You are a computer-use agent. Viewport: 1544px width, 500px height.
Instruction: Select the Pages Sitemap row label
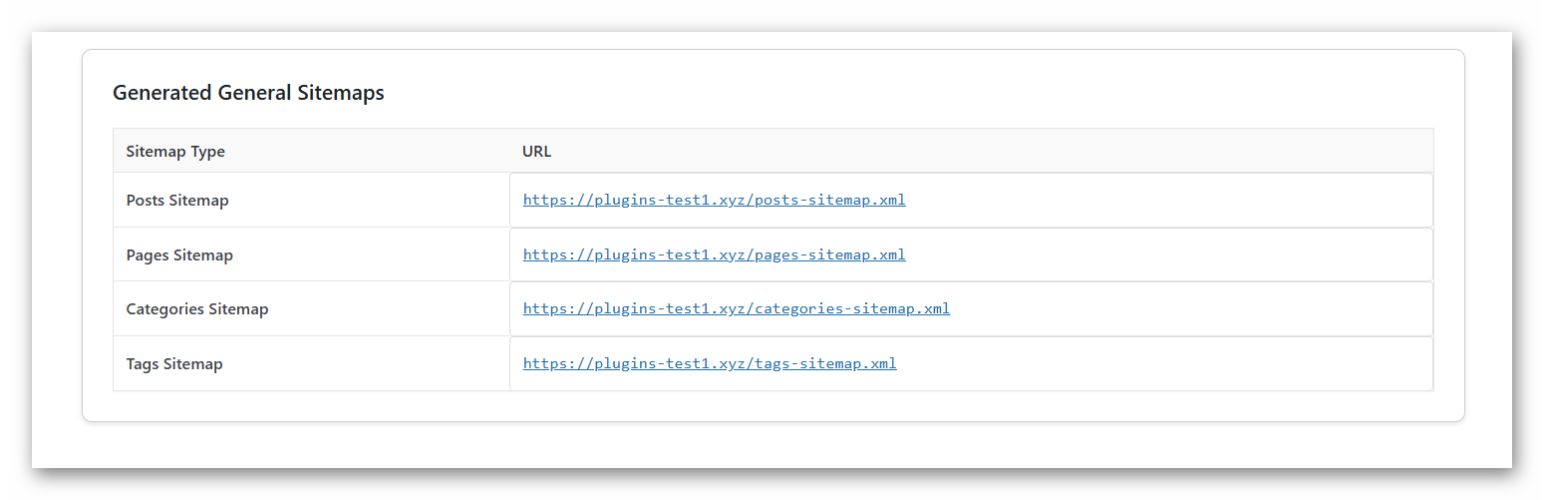pyautogui.click(x=179, y=255)
